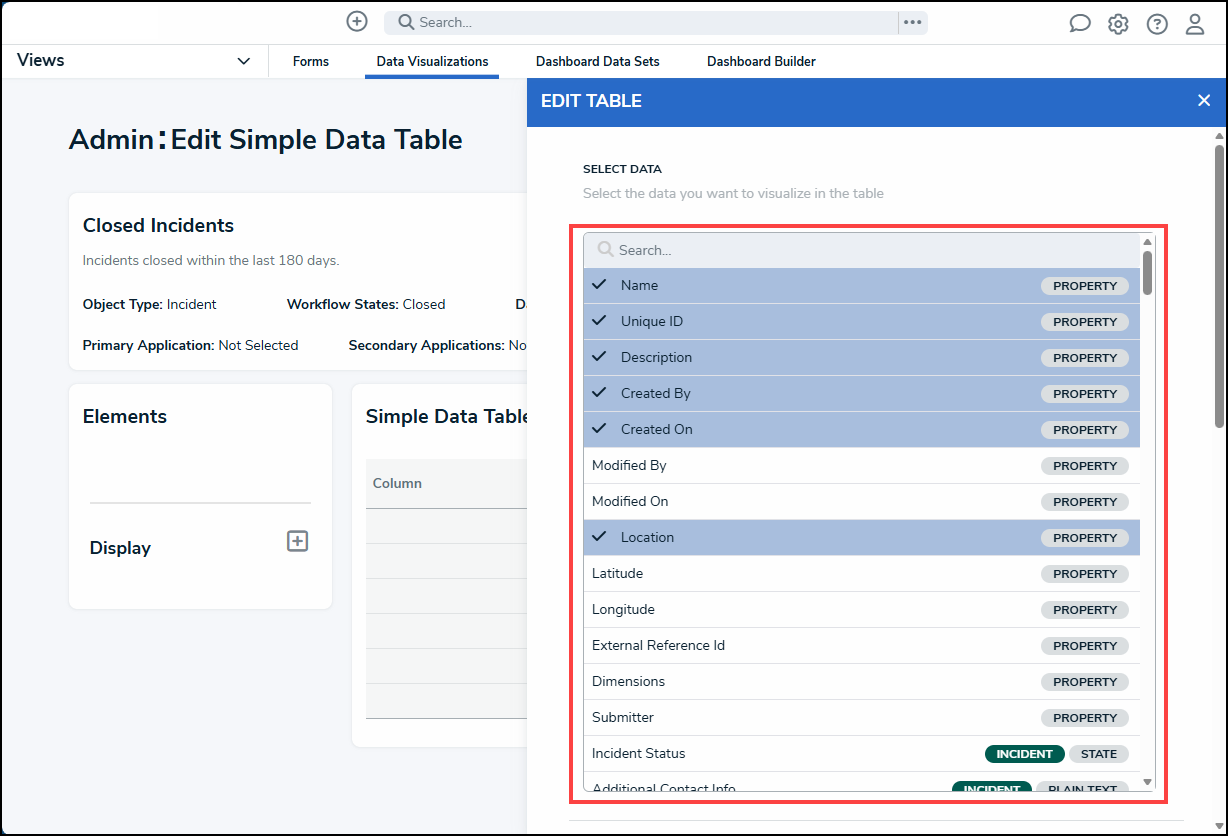Select the Modified By property
Screen dimensions: 1228x836
(862, 466)
